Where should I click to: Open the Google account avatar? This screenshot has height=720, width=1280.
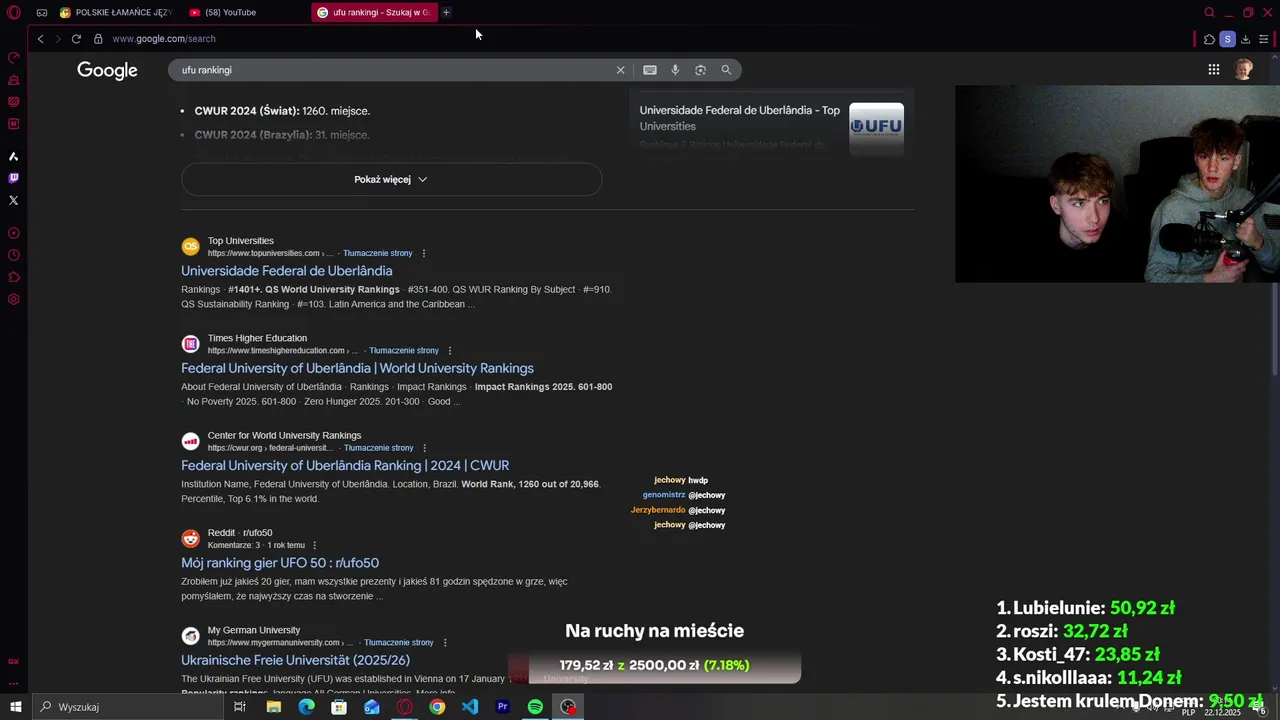click(1243, 70)
